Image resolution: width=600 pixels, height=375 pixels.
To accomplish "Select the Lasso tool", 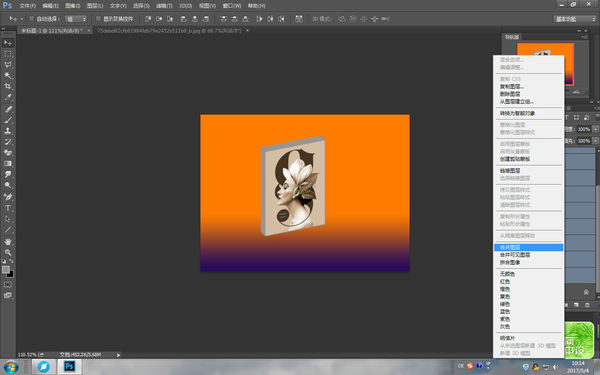I will [x=8, y=65].
